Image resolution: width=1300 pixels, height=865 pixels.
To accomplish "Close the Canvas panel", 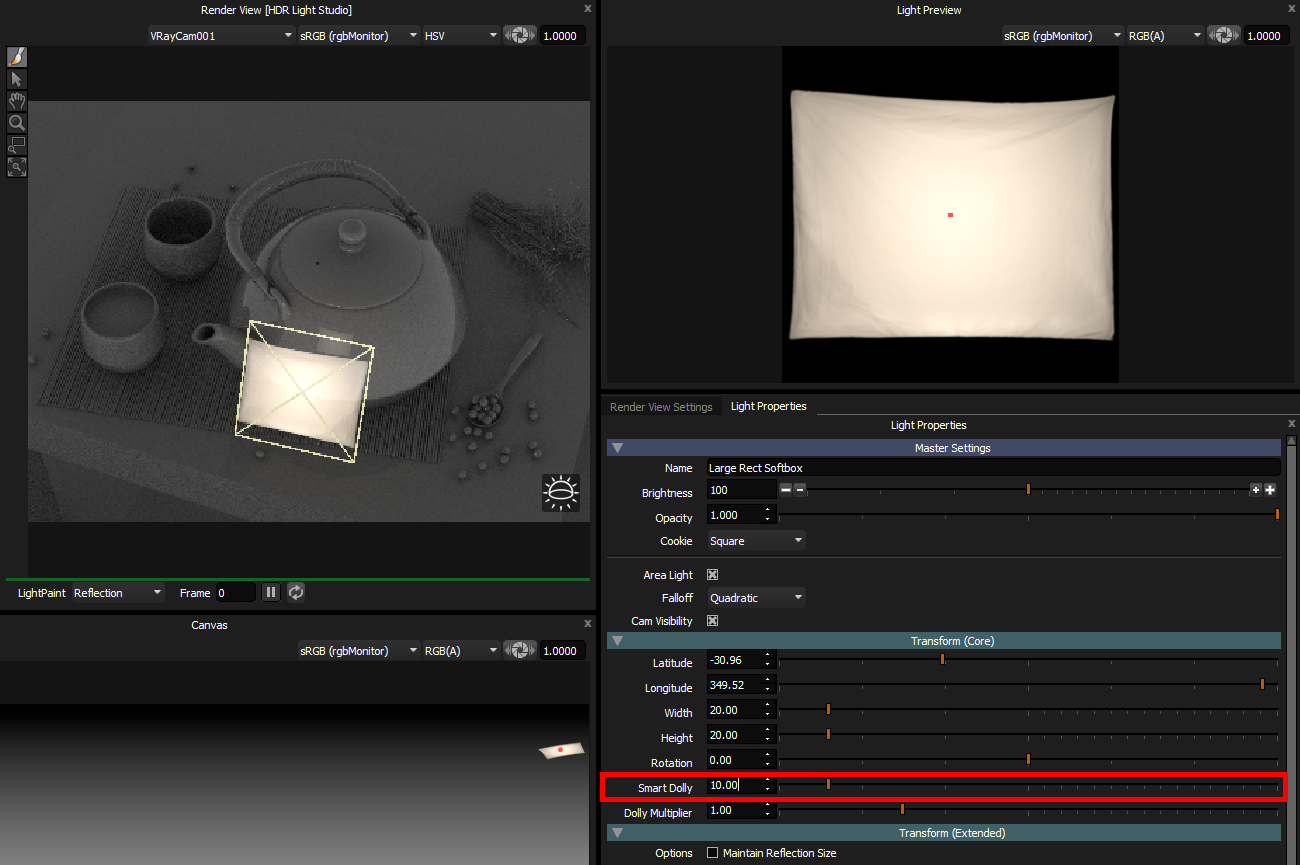I will click(588, 623).
